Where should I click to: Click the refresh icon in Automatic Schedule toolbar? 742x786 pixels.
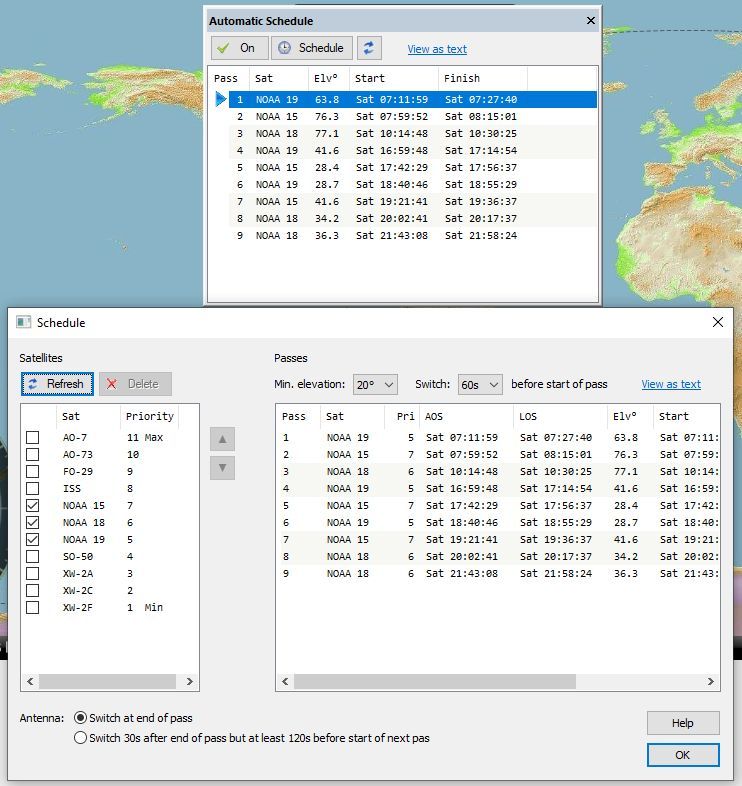click(x=370, y=48)
